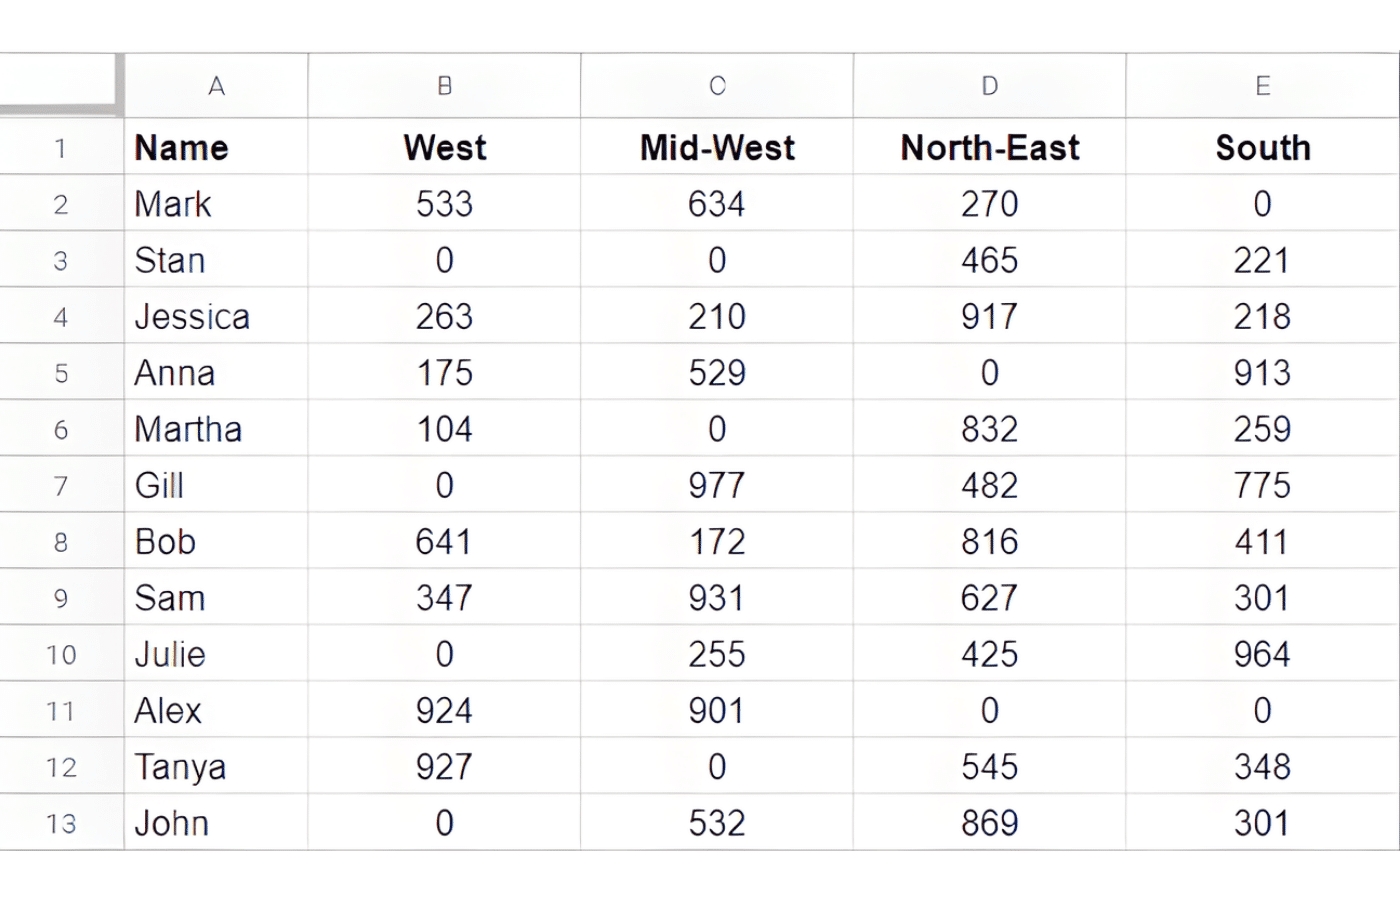The height and width of the screenshot is (900, 1400).
Task: Click the cell containing Martha
Action: (x=216, y=428)
